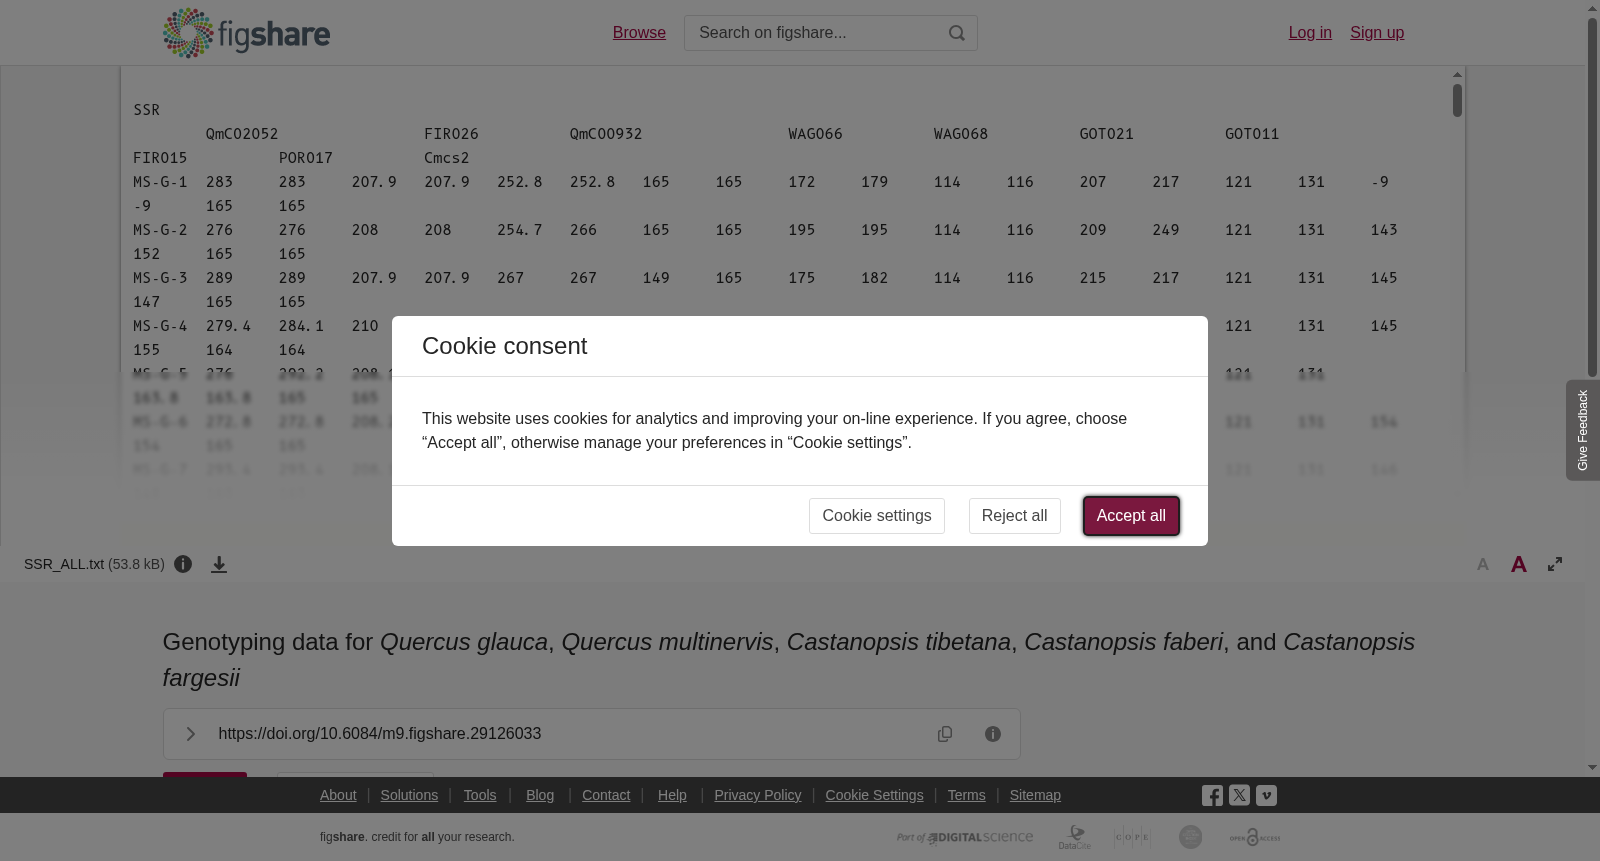Viewport: 1600px width, 861px height.
Task: Accept all cookies
Action: coord(1131,516)
